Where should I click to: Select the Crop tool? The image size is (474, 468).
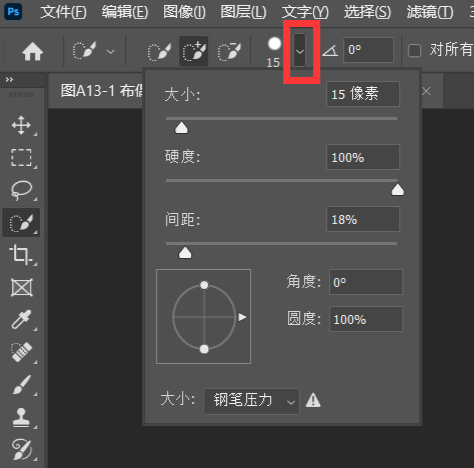(21, 255)
